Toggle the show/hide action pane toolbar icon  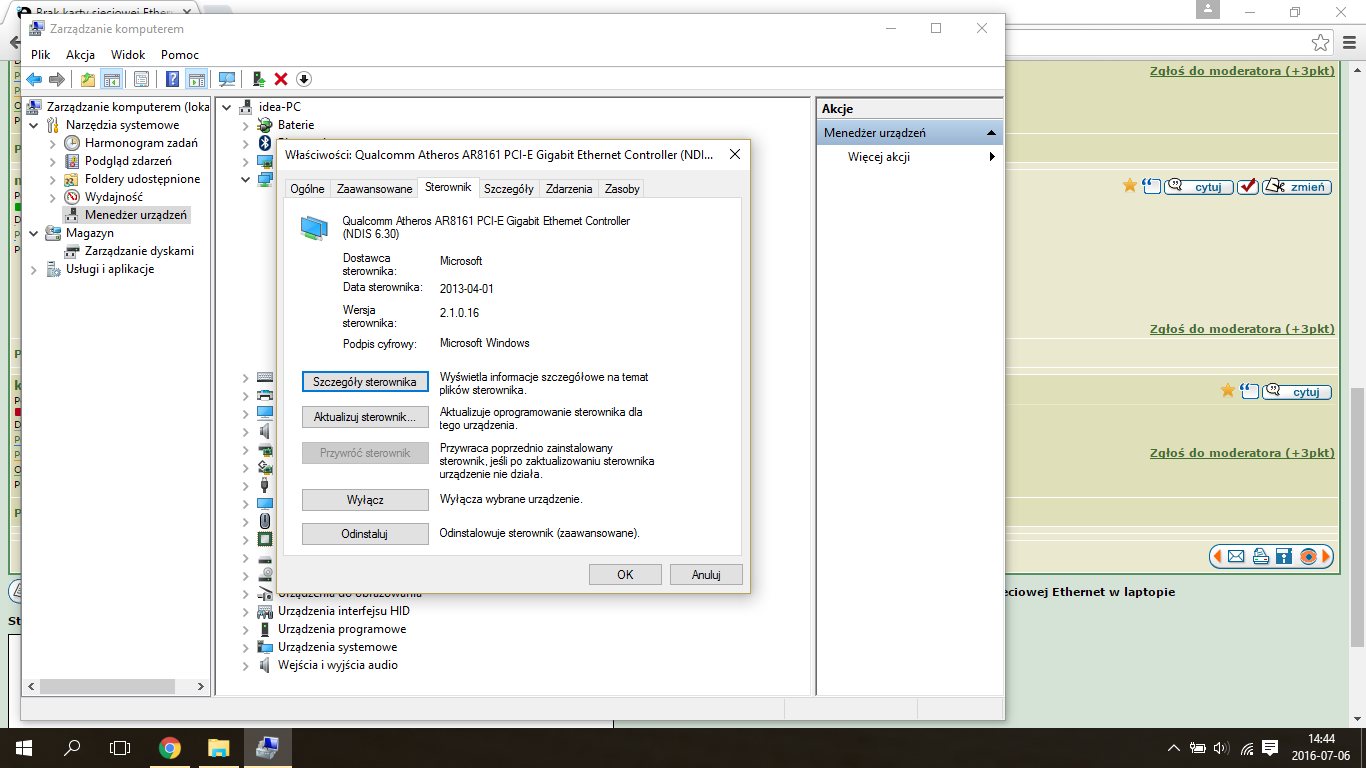(197, 79)
